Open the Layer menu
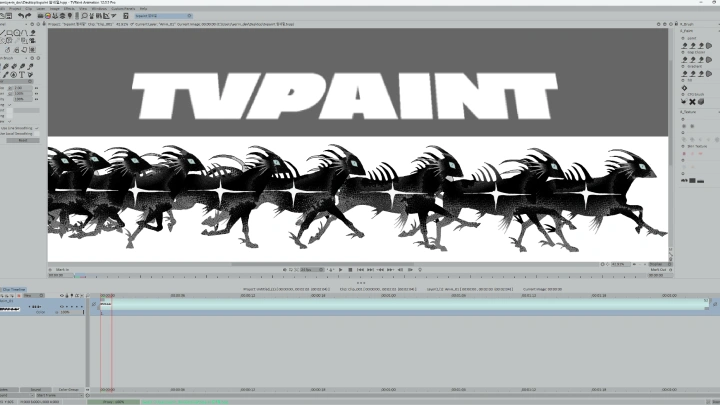Screen dimensions: 720x405 41,8
